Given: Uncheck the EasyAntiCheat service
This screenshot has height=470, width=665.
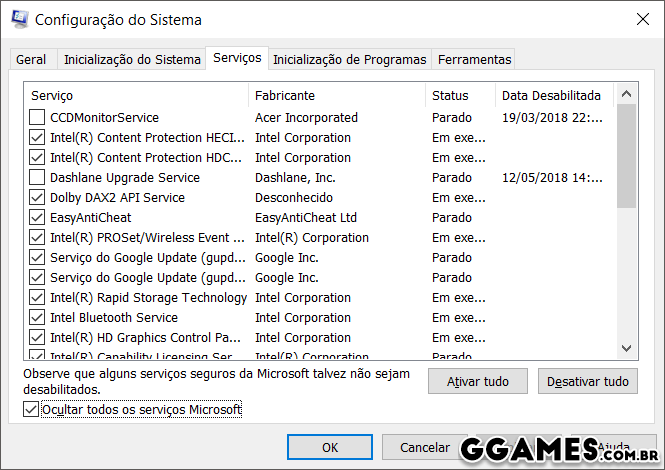Looking at the screenshot, I should (x=37, y=218).
